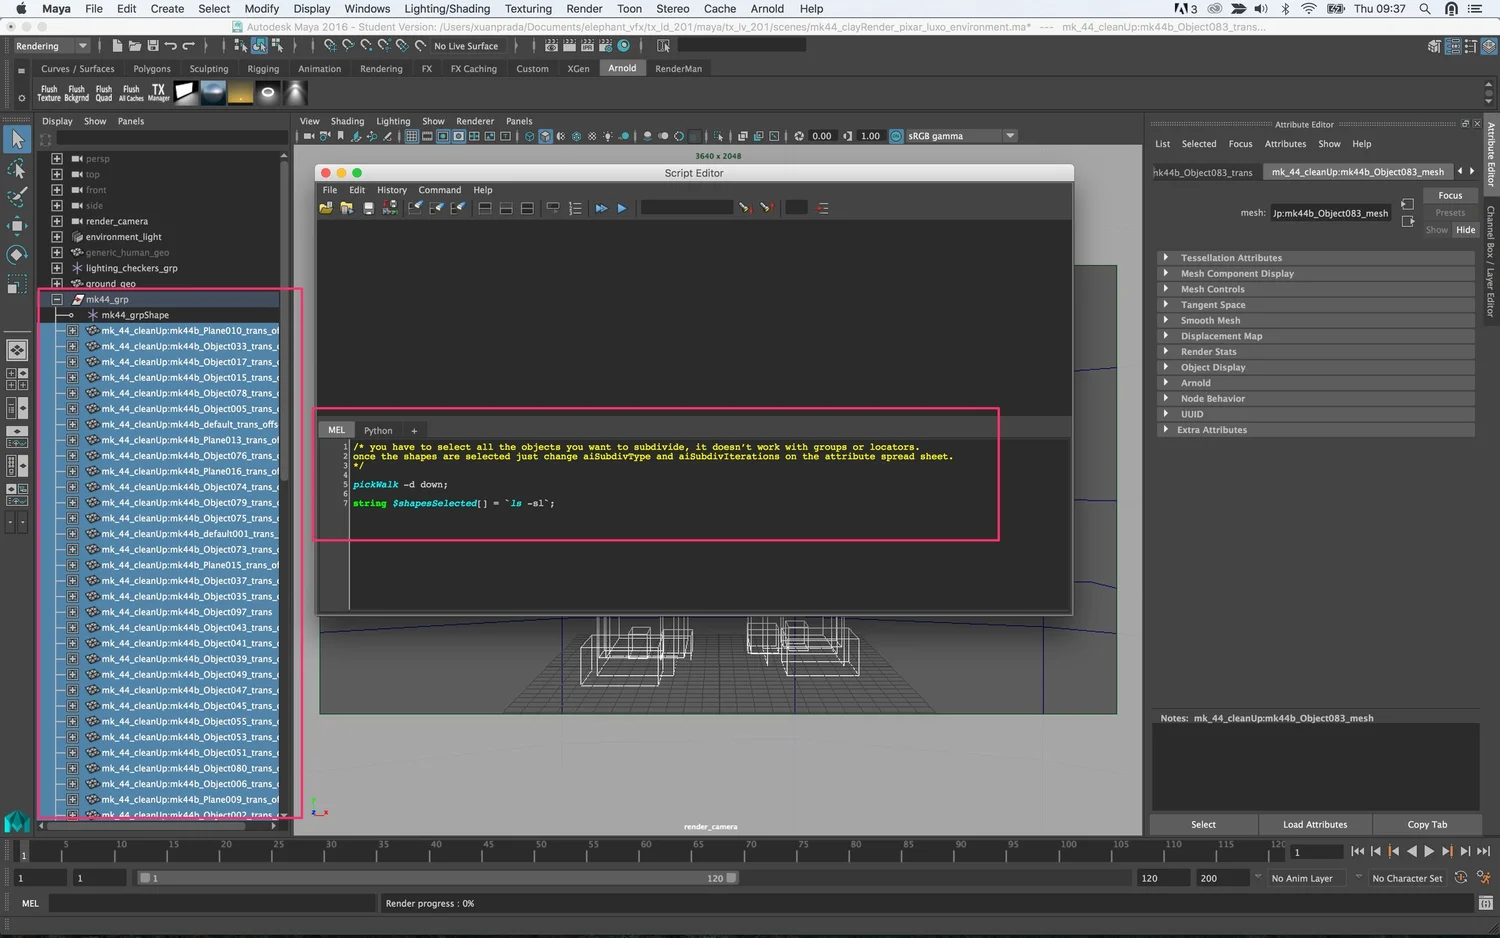1500x938 pixels.
Task: Create an Arnold skydome light from the shelf
Action: (x=213, y=93)
